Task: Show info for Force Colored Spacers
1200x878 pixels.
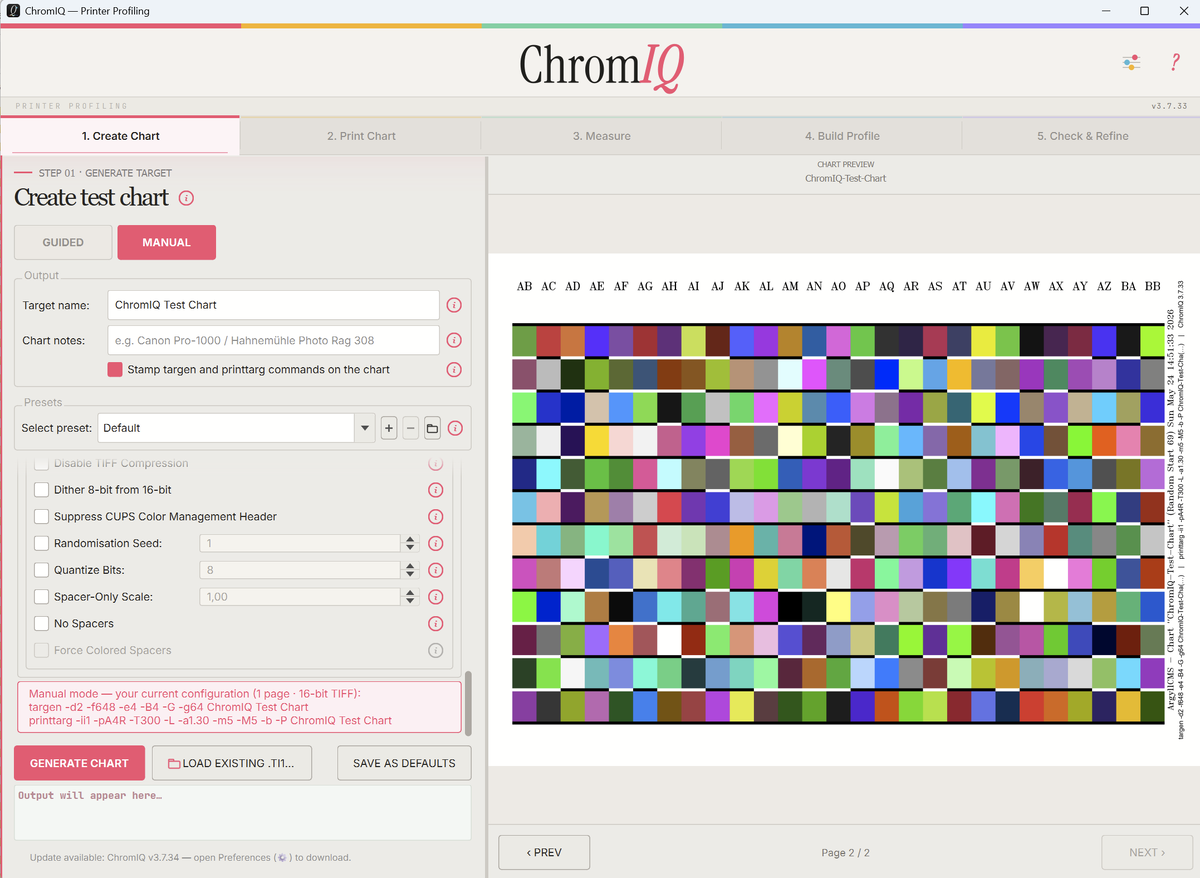Action: (x=435, y=651)
